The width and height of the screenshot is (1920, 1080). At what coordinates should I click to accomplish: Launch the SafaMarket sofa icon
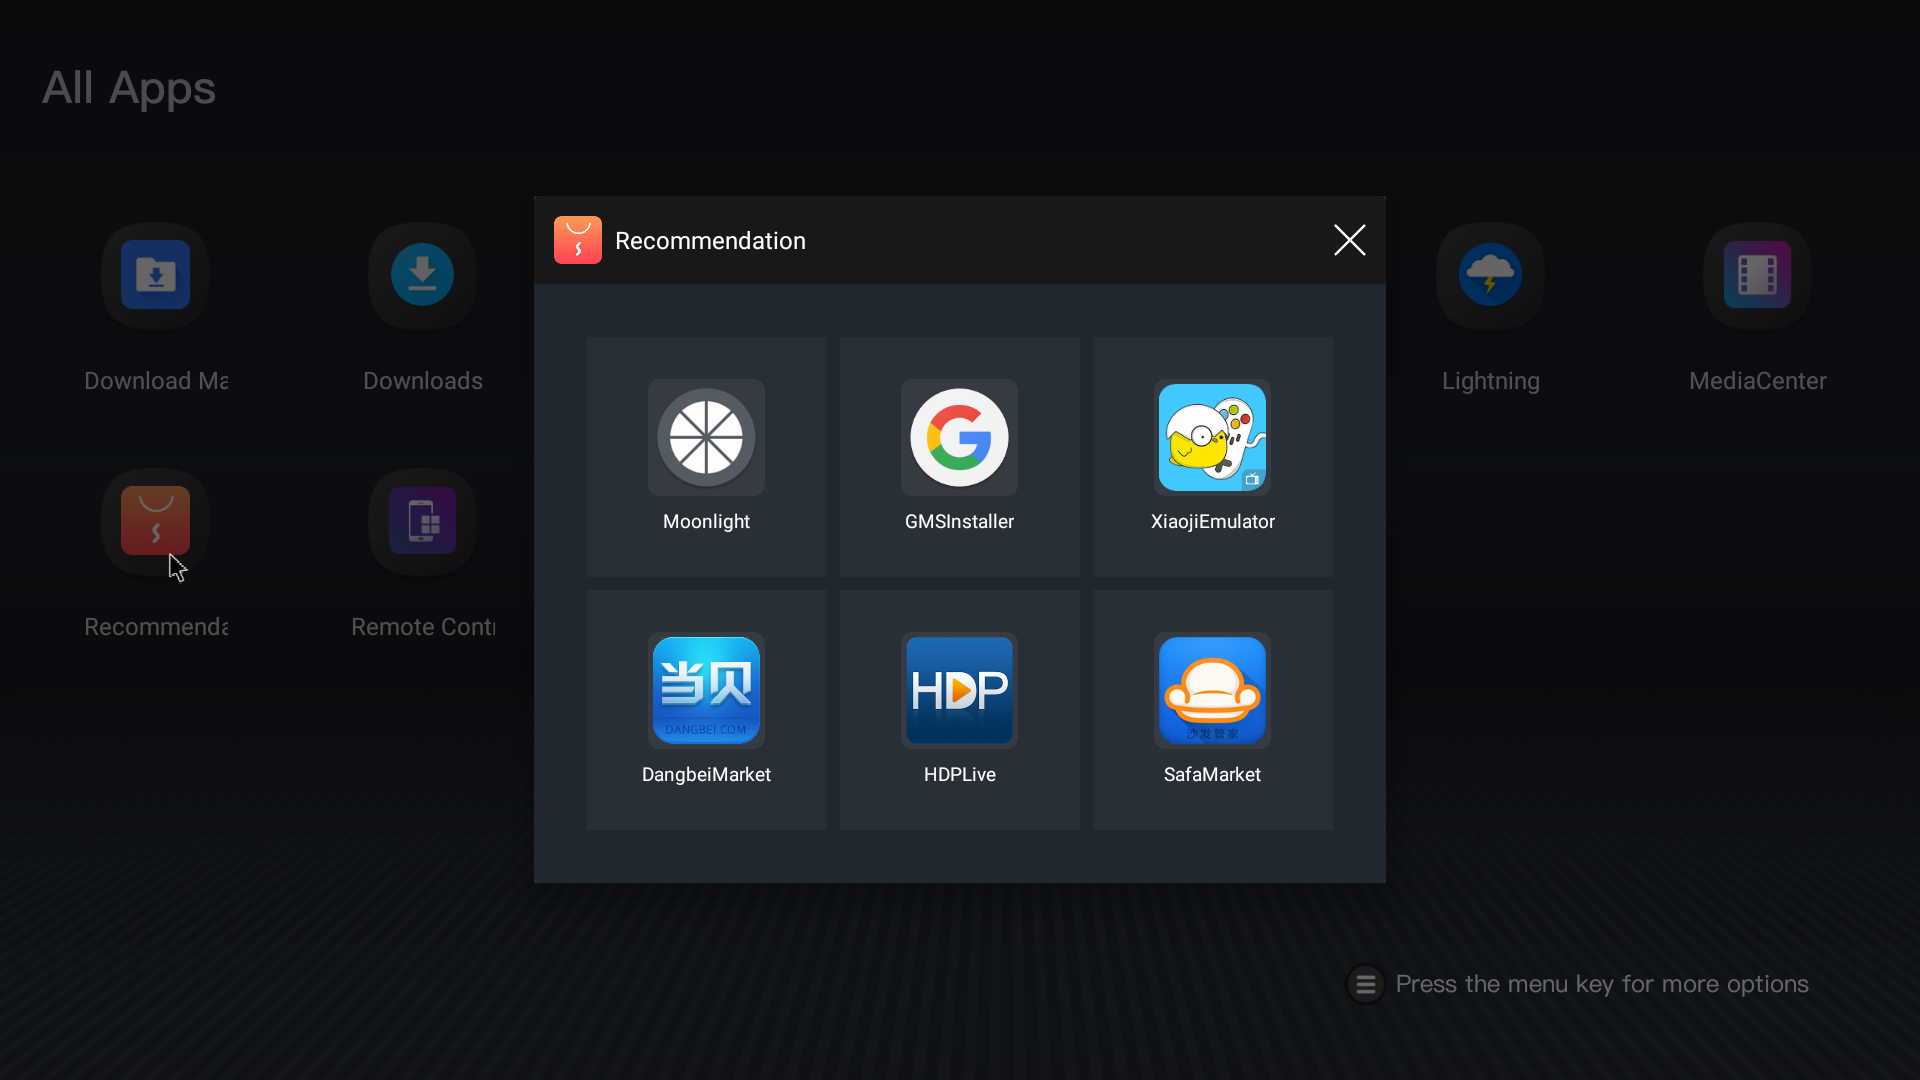(1212, 690)
